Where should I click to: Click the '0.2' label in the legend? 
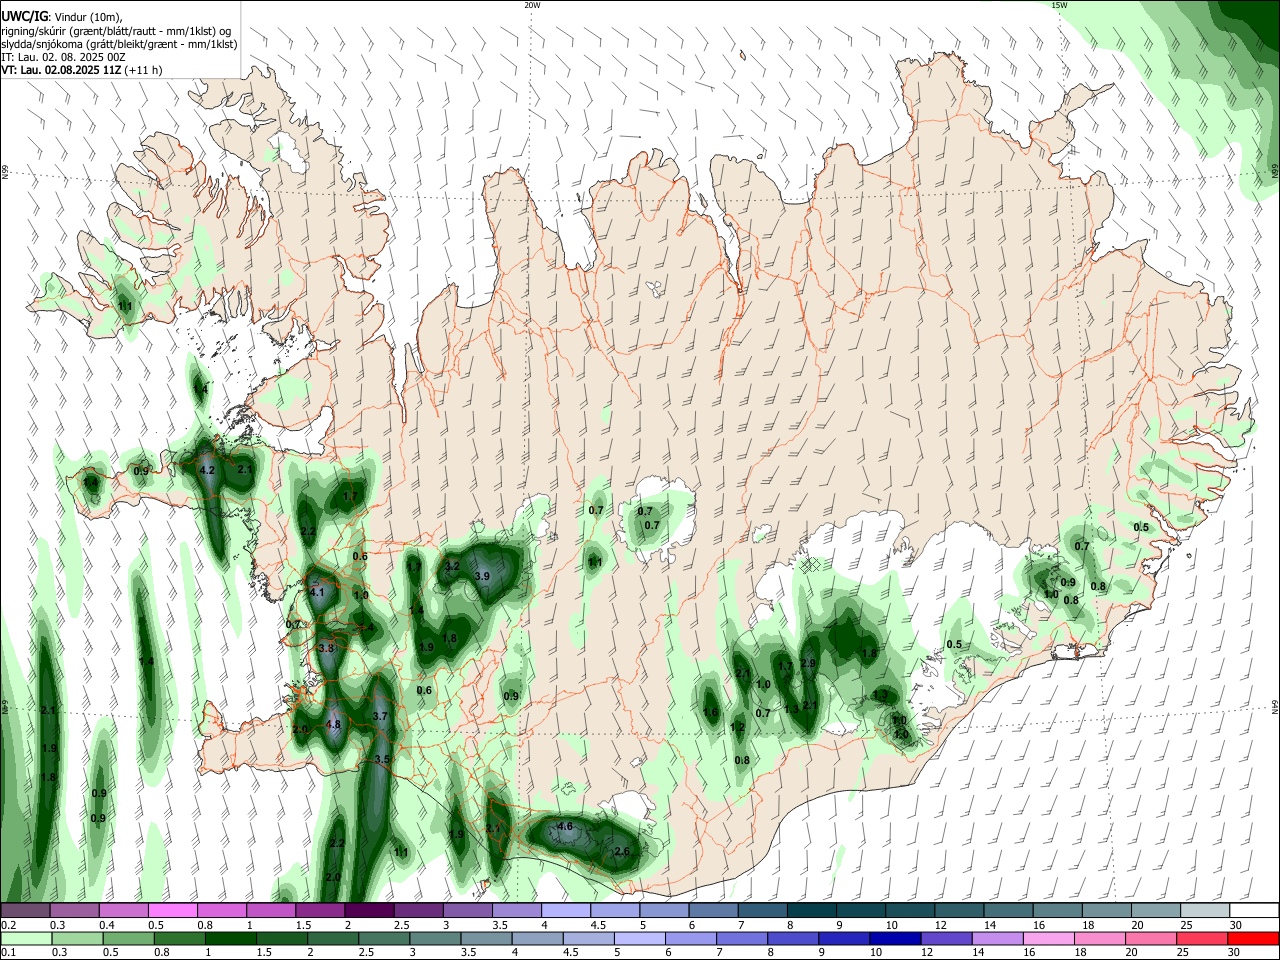point(8,925)
